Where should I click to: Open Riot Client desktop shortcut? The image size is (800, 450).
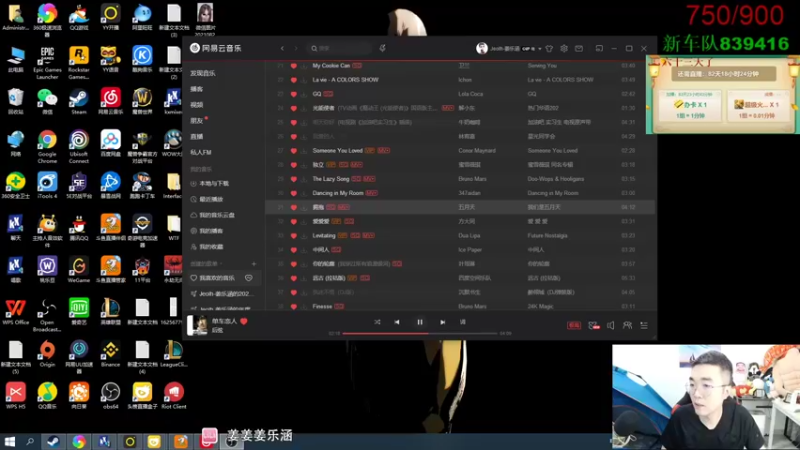[x=173, y=396]
